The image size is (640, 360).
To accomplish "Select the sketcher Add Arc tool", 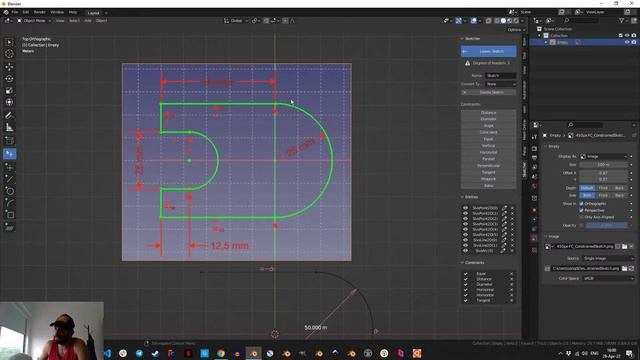I will tap(9, 202).
